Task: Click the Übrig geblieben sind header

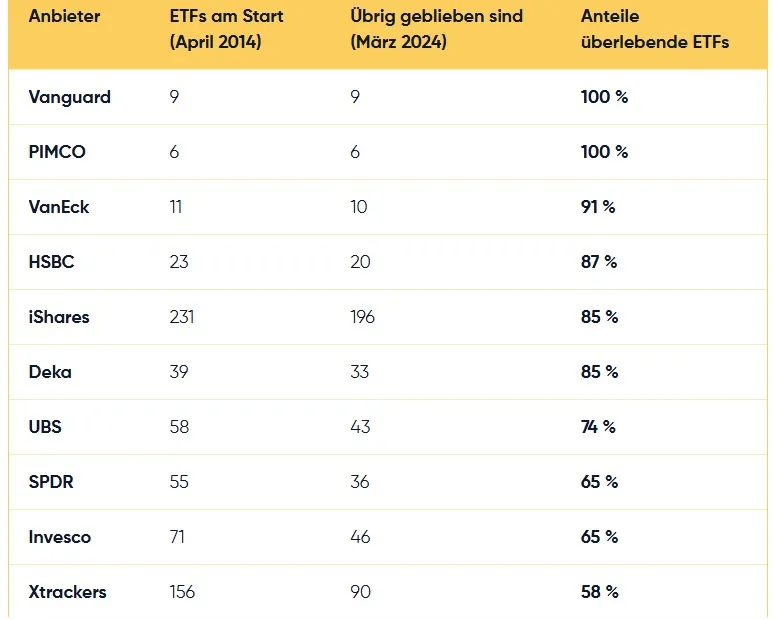Action: pos(436,29)
